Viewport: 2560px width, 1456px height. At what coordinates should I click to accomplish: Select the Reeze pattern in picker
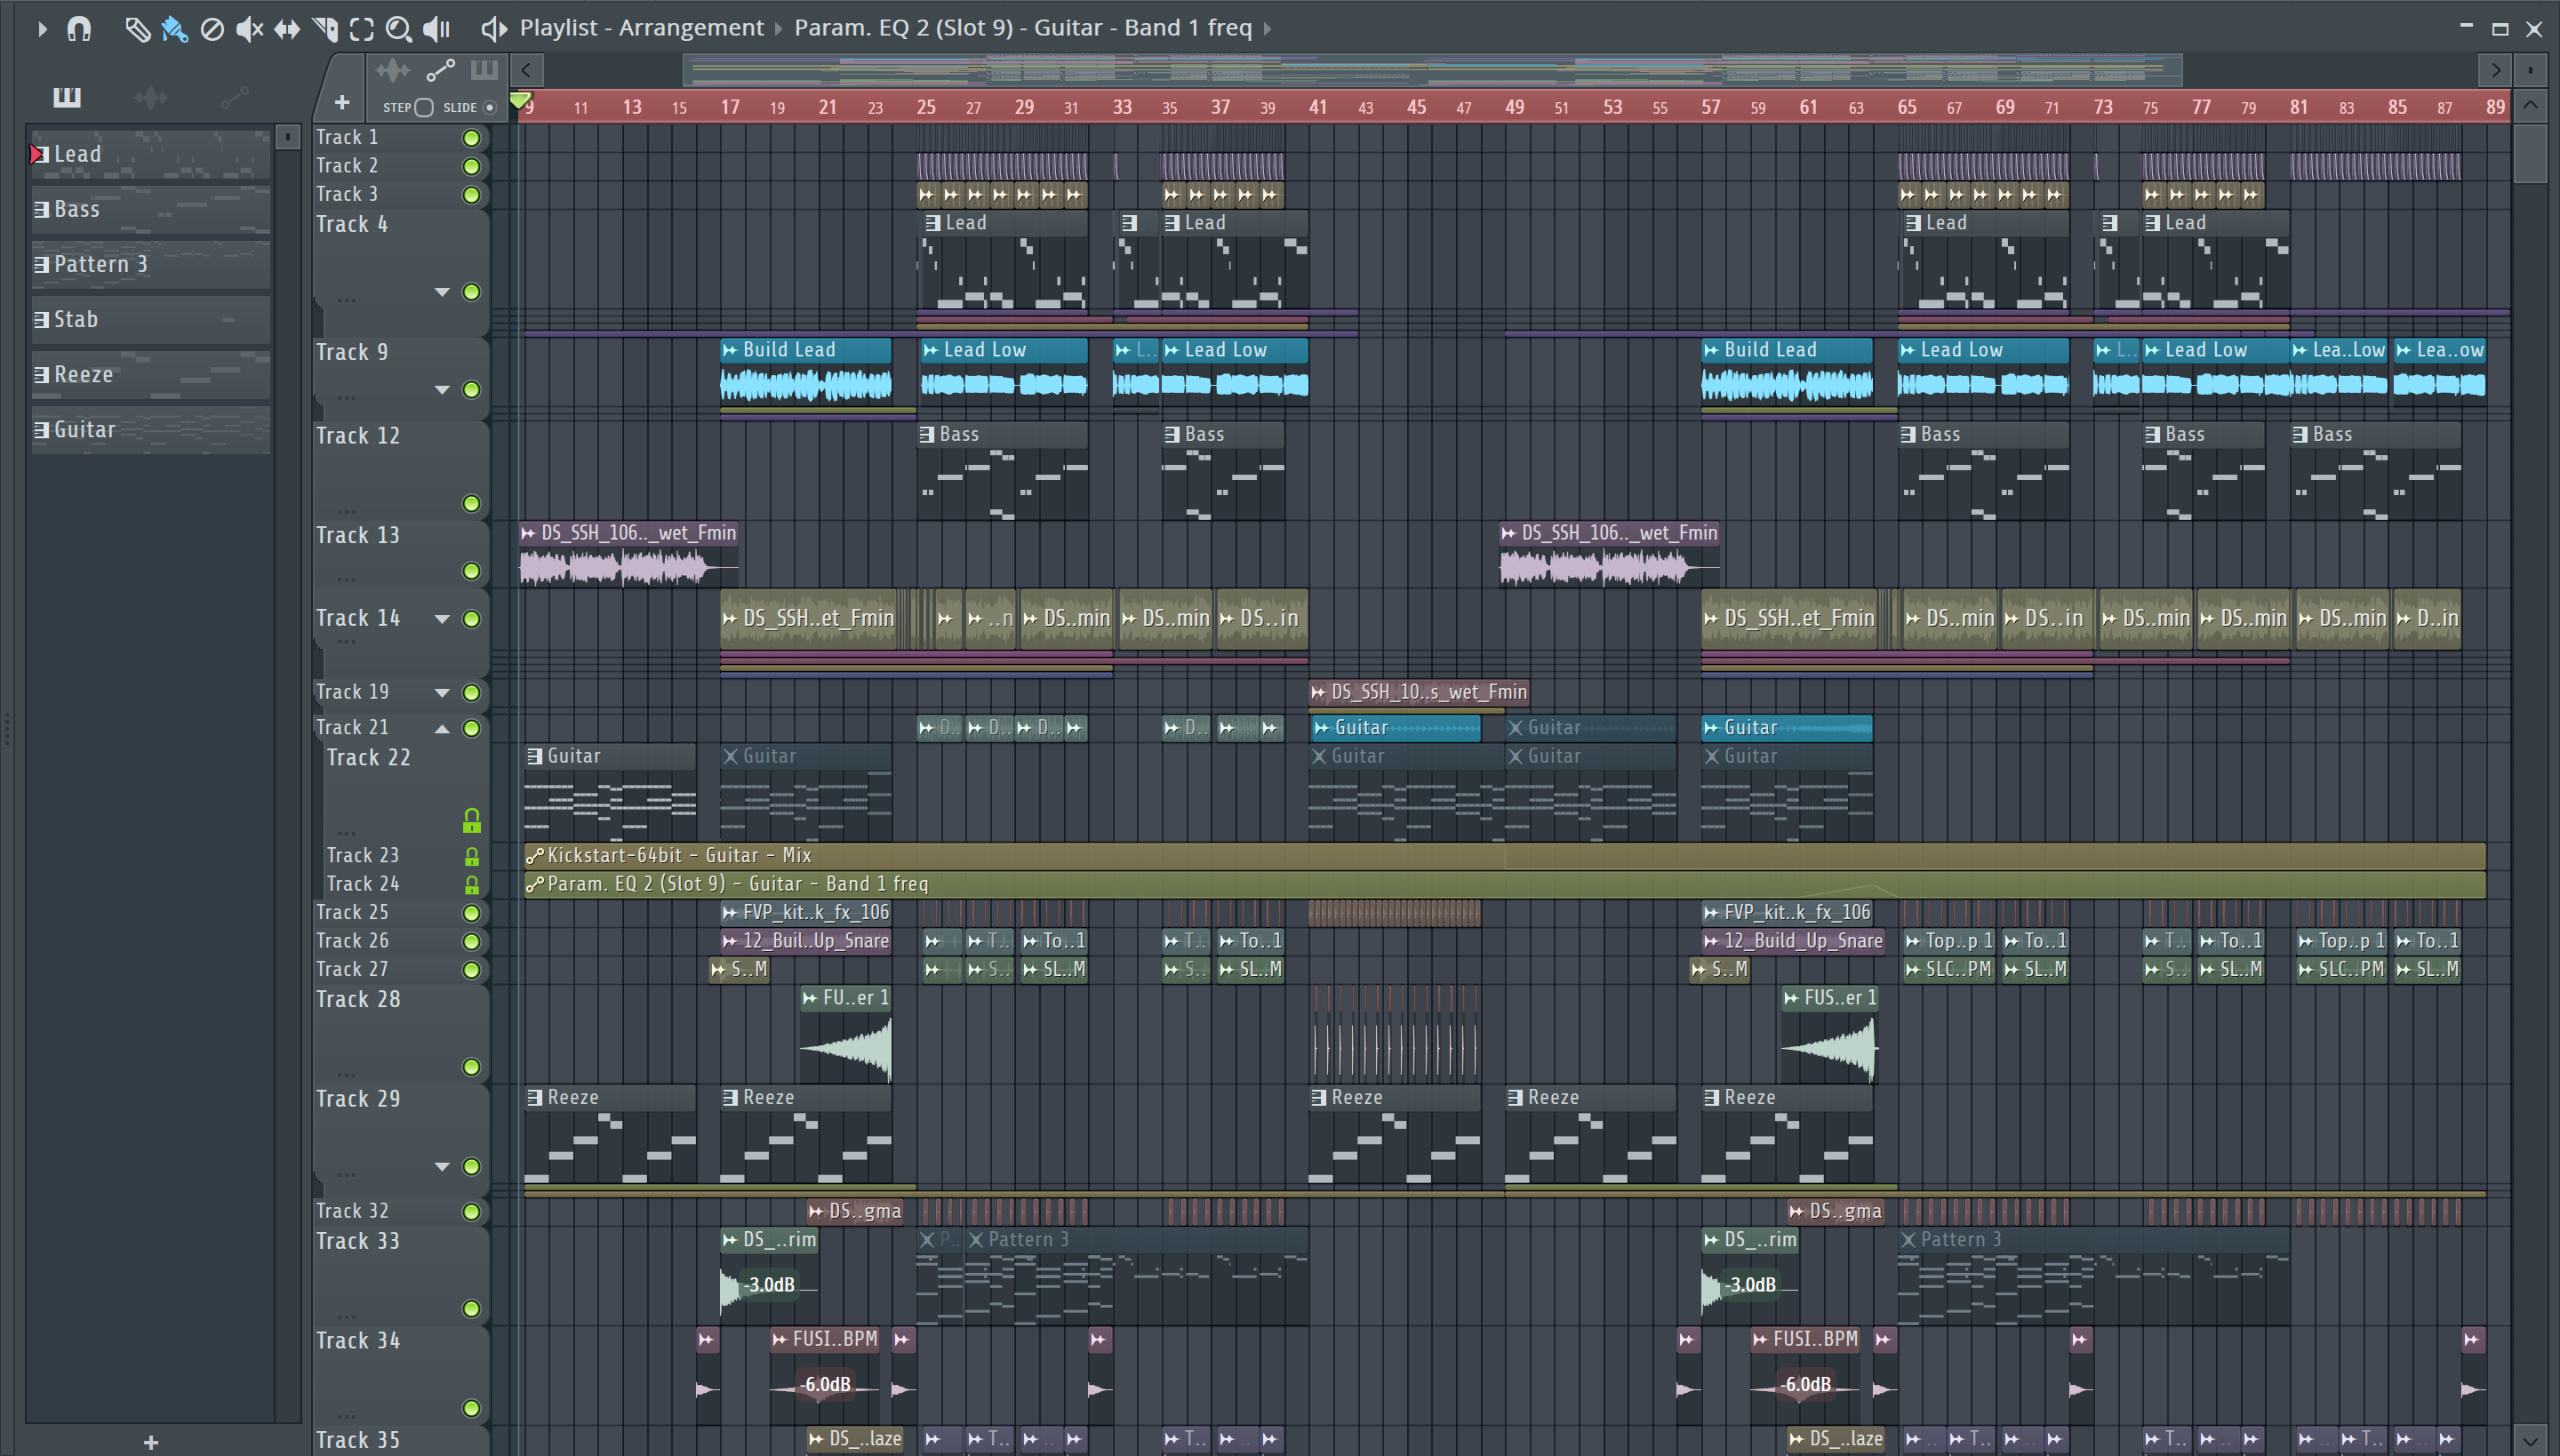coord(151,374)
